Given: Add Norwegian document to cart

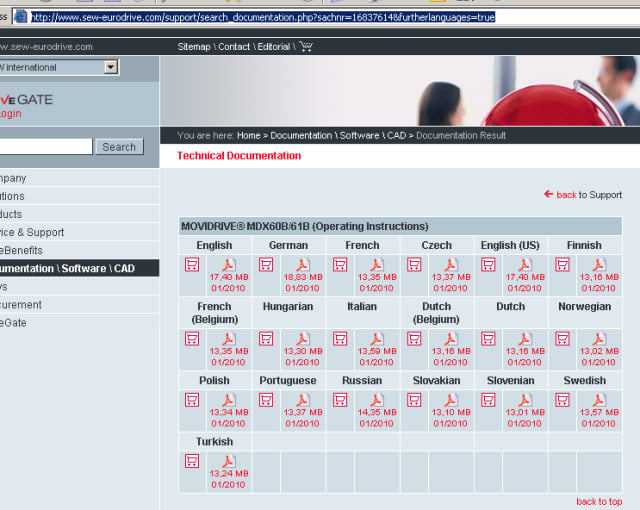Looking at the screenshot, I should coord(562,339).
